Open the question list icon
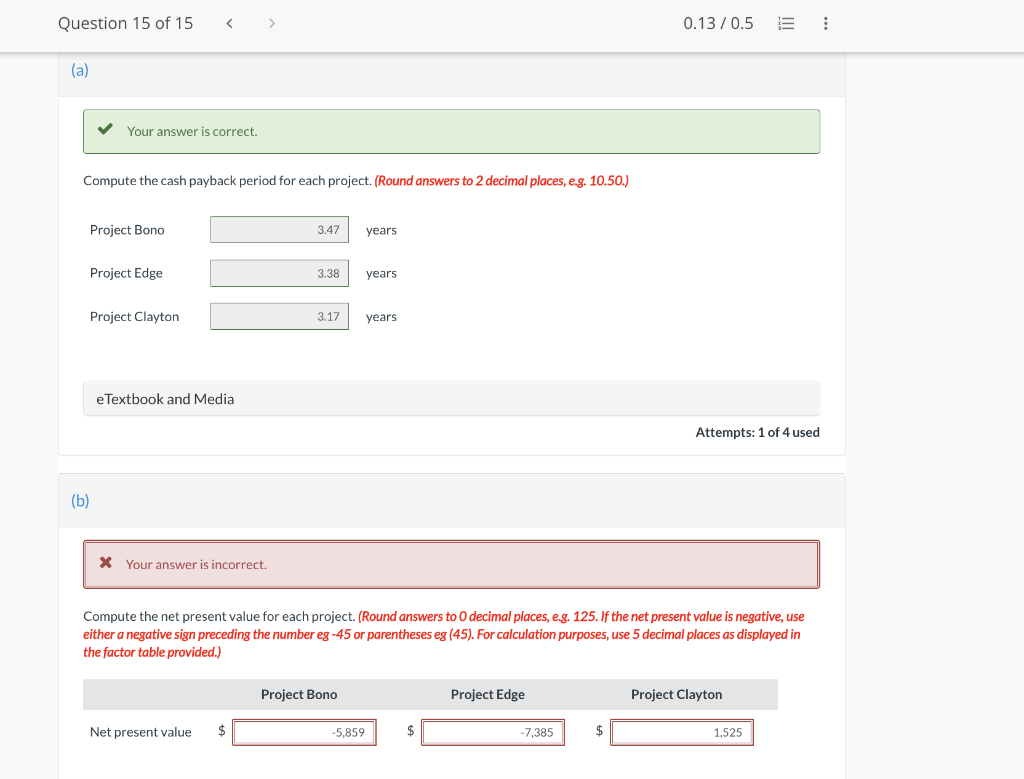Image resolution: width=1024 pixels, height=779 pixels. (786, 23)
